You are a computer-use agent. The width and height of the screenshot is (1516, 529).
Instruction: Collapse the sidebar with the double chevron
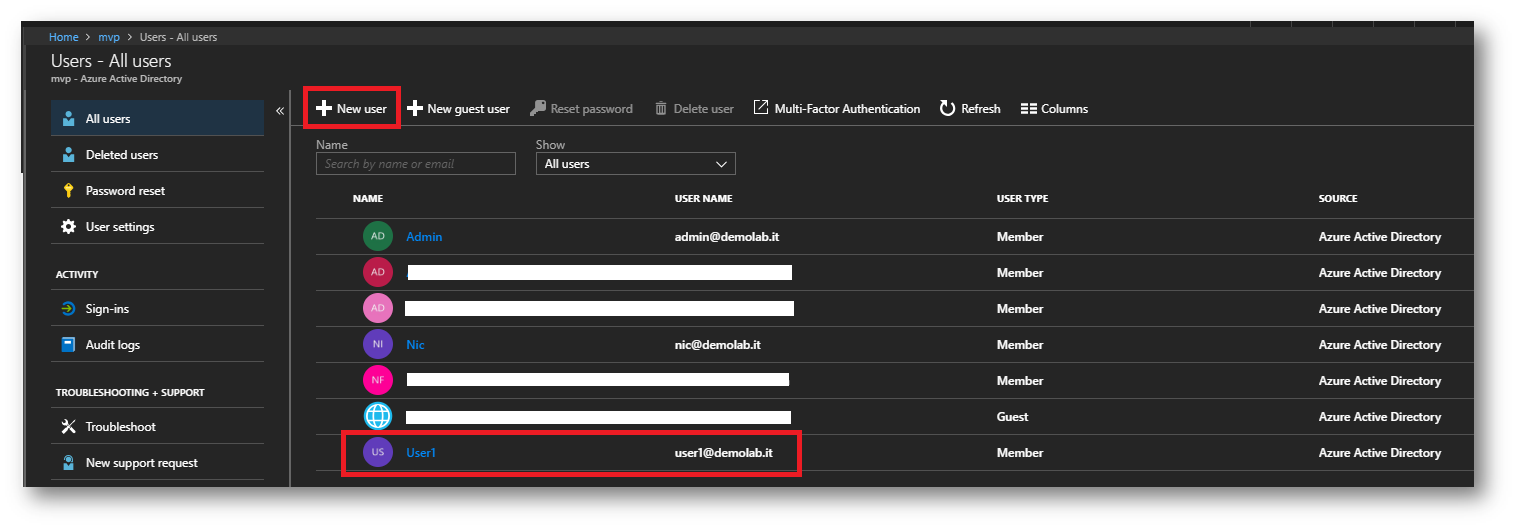click(x=280, y=111)
